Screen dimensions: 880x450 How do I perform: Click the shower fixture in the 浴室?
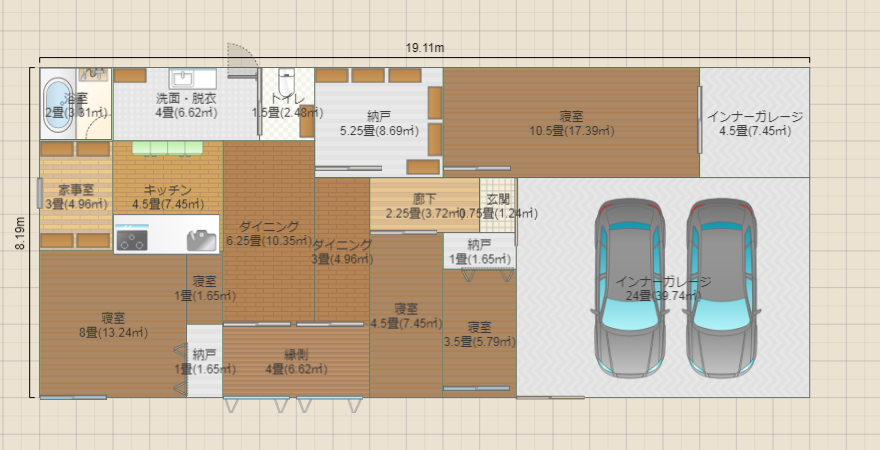pyautogui.click(x=94, y=74)
